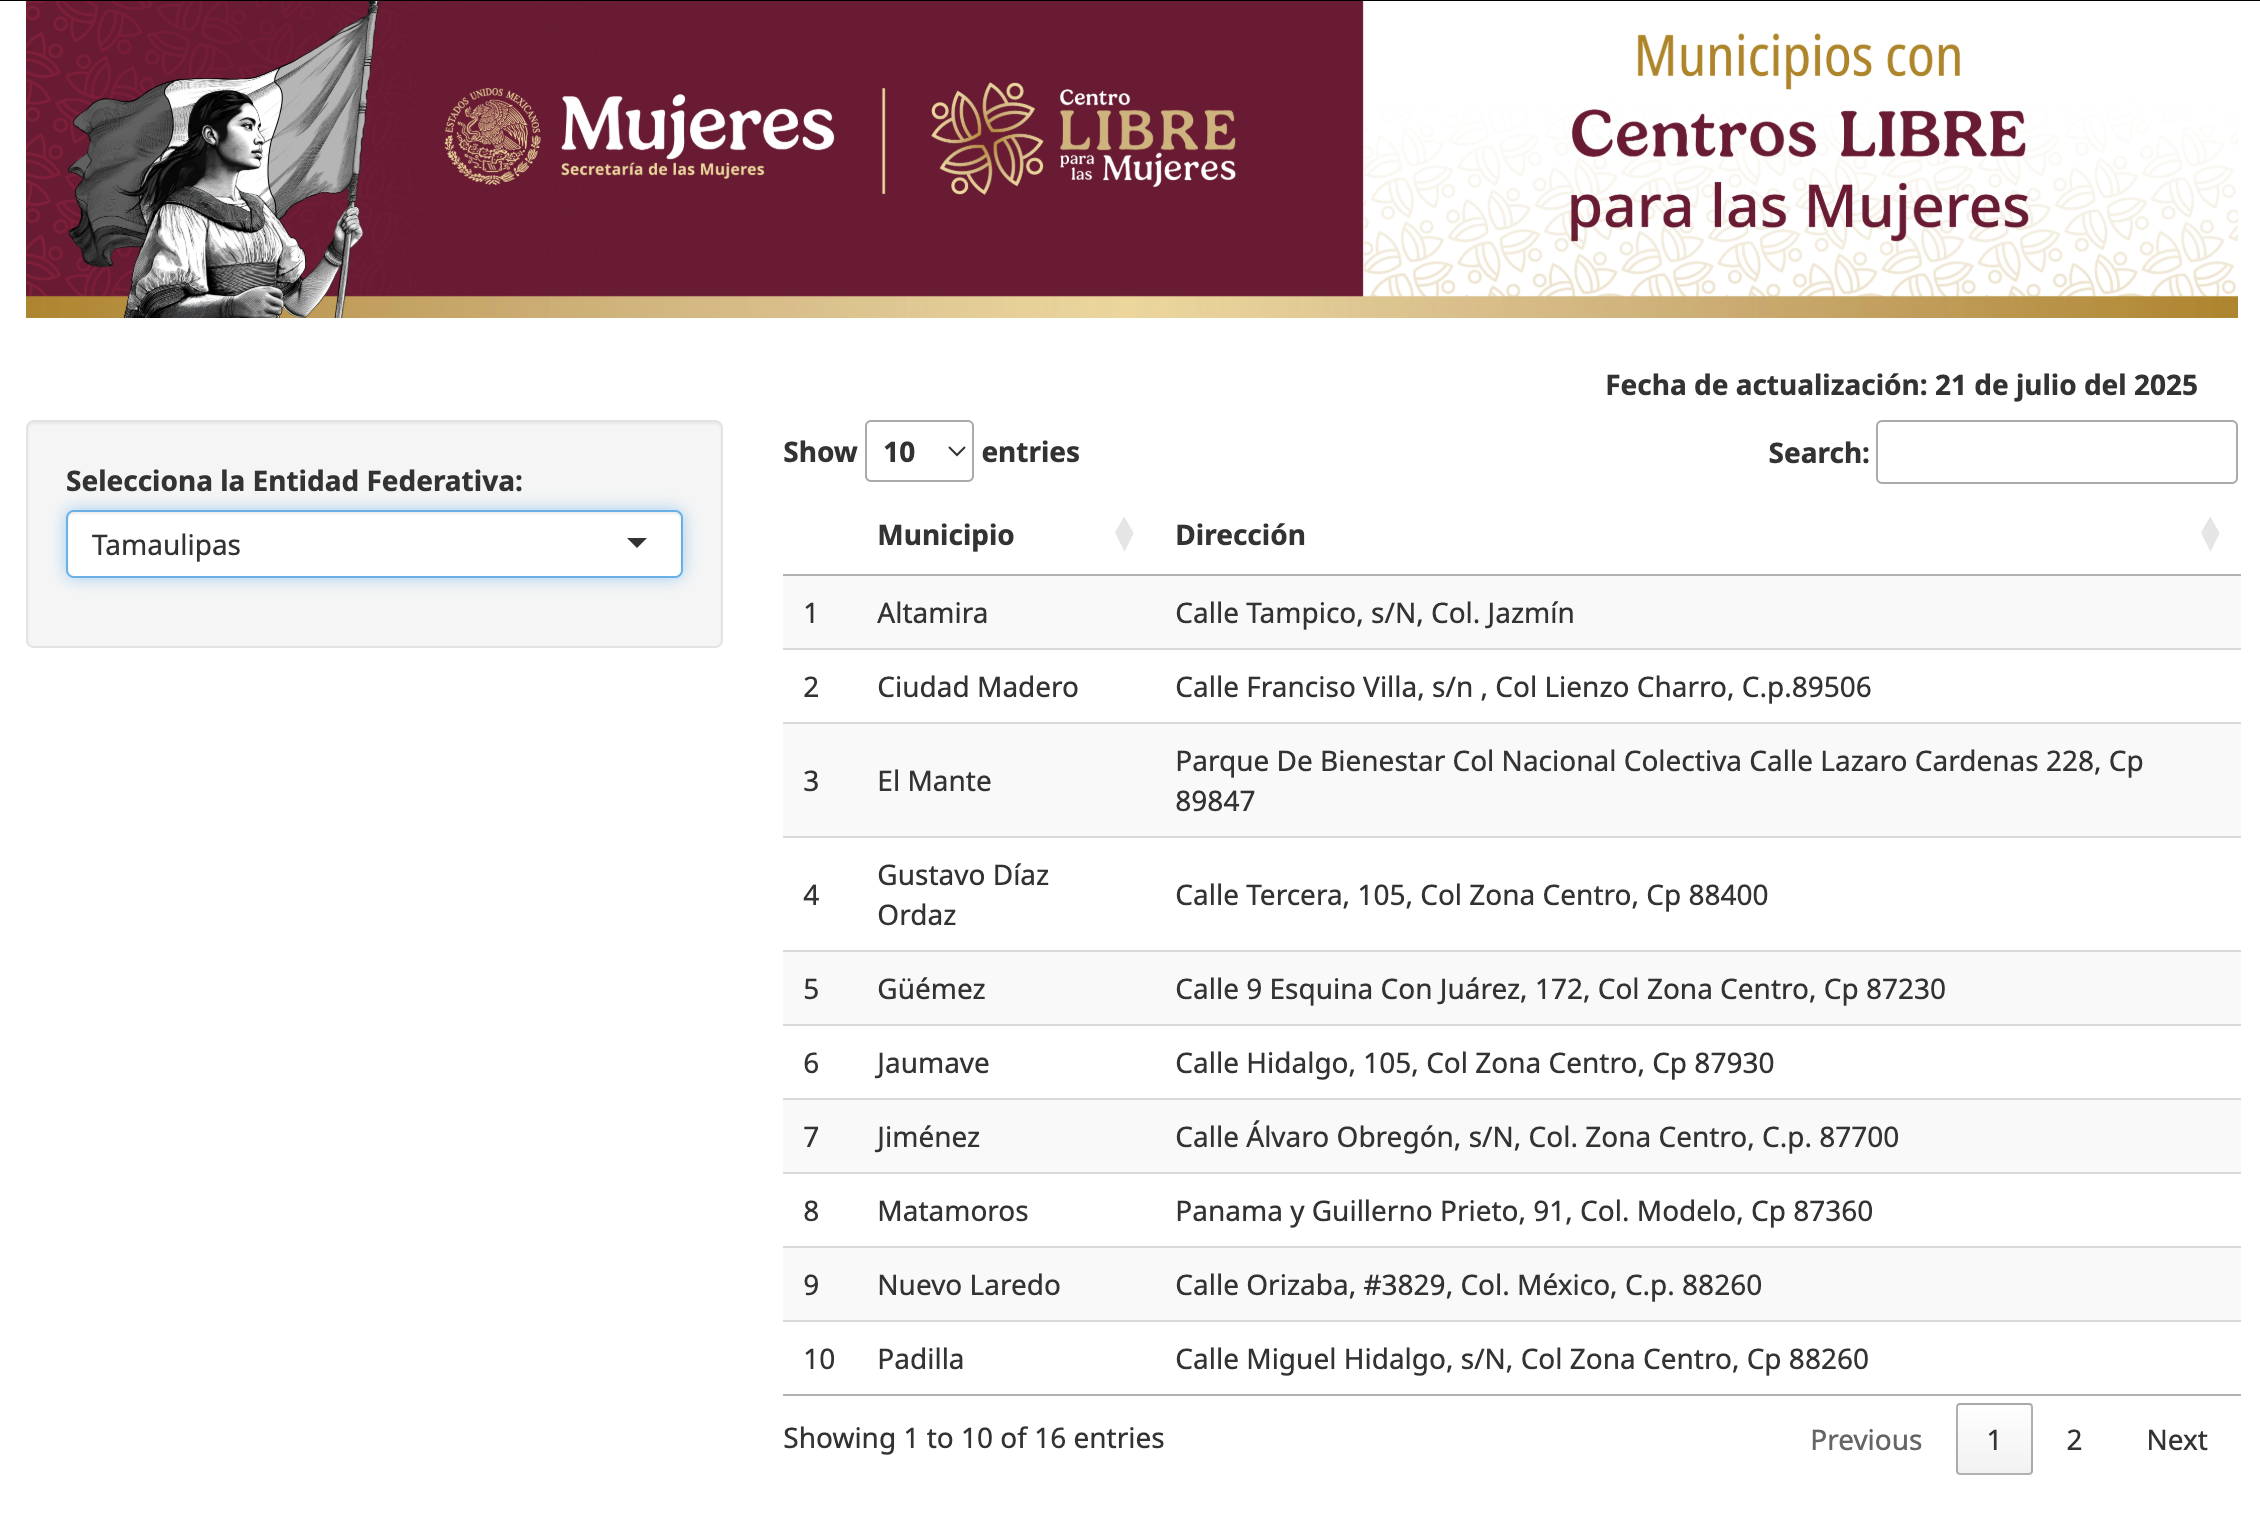Click address 'Calle Miguel Hidalgo, s/N' in Padilla row
The height and width of the screenshot is (1532, 2260).
(x=1342, y=1359)
